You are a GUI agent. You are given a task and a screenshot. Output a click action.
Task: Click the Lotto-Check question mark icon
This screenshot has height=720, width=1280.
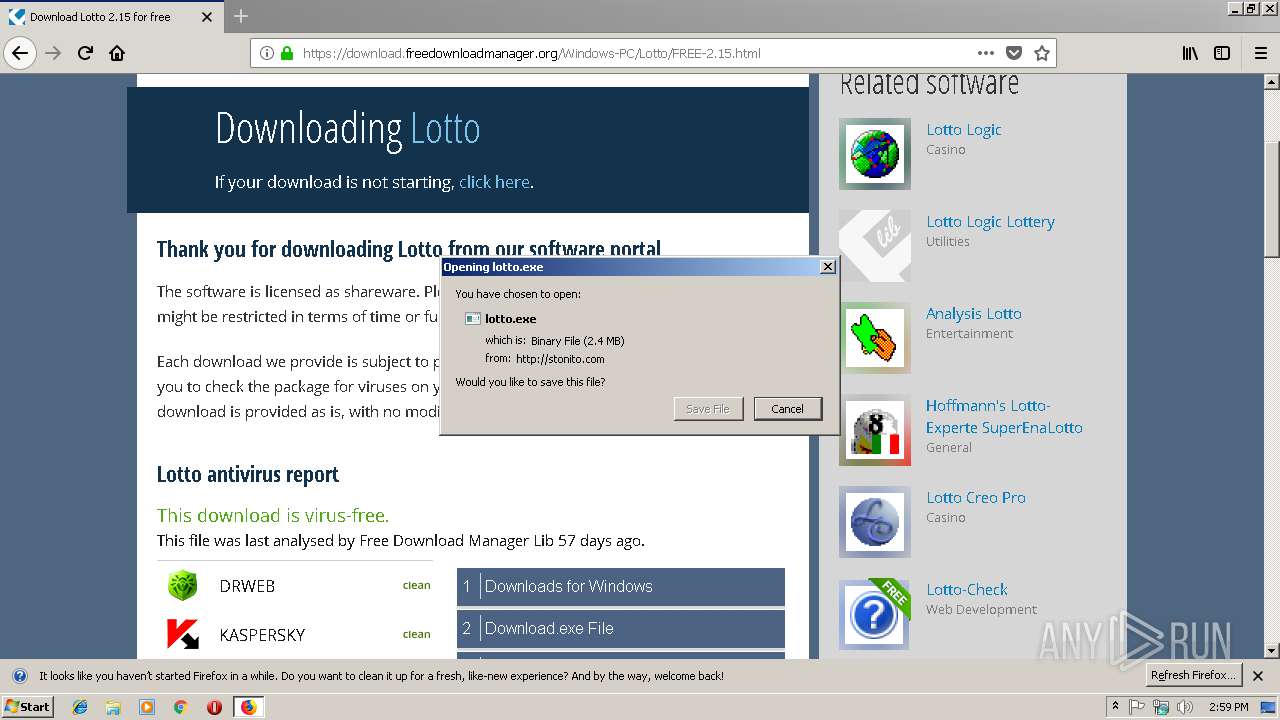(875, 614)
